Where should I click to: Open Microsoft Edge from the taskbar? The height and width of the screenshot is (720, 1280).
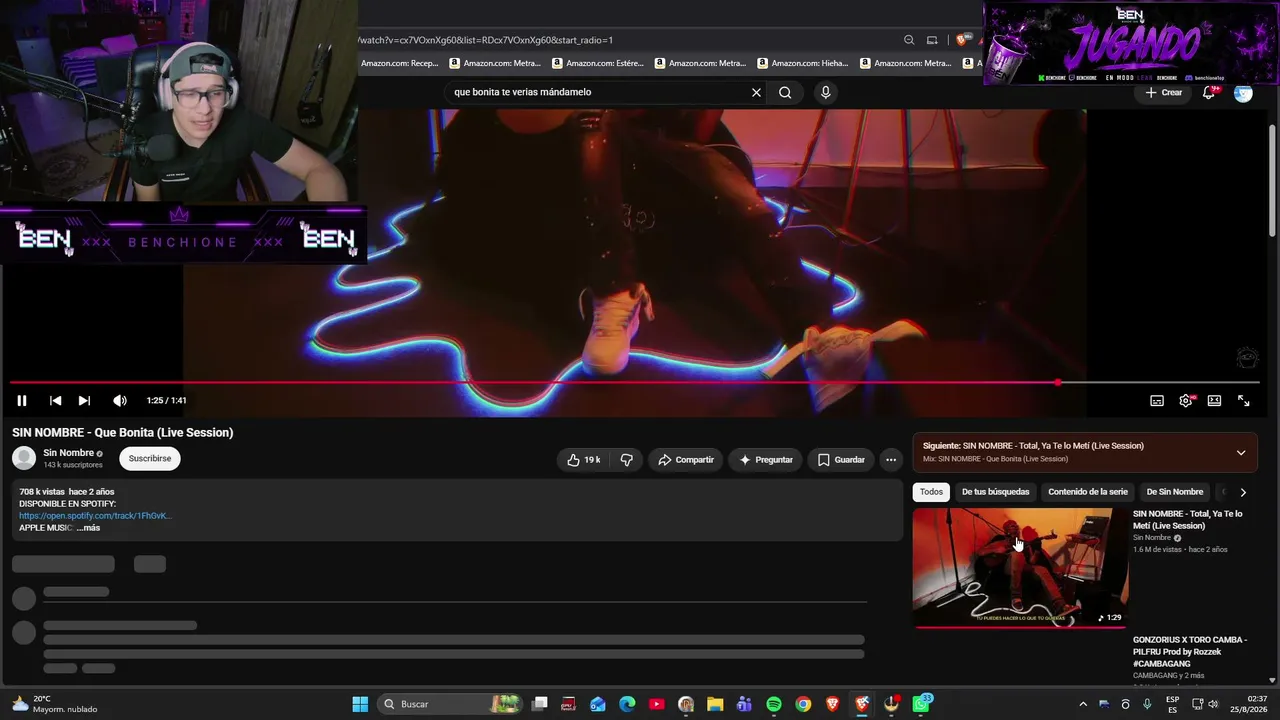tap(627, 704)
